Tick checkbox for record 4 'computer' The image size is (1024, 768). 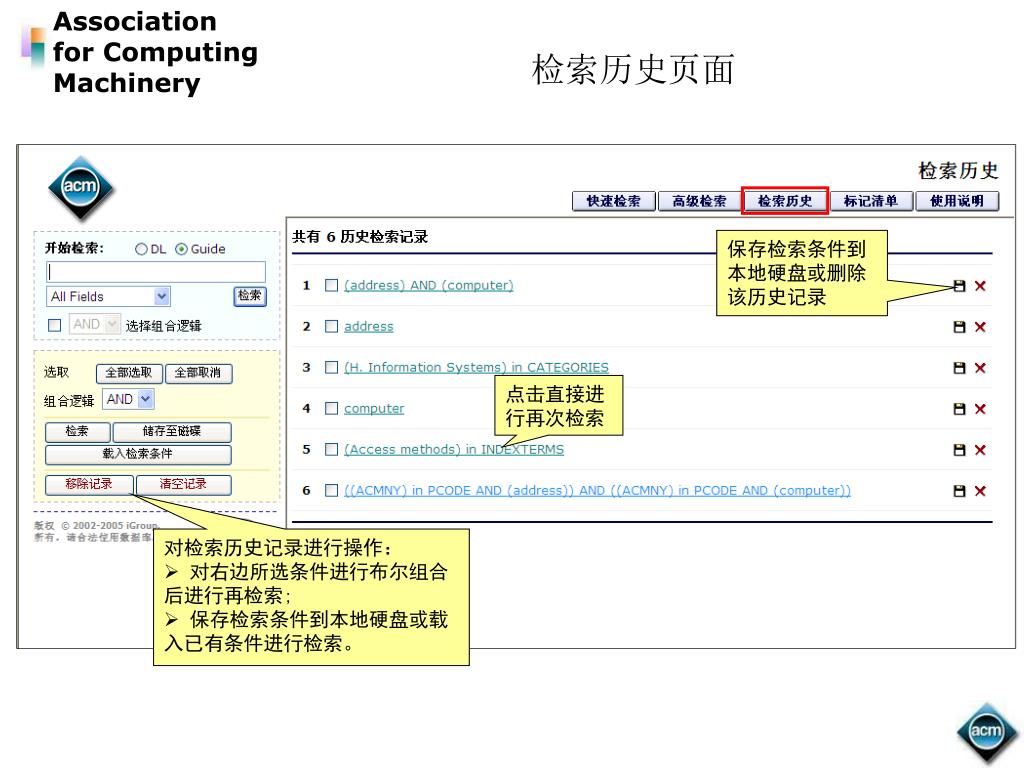(x=331, y=408)
